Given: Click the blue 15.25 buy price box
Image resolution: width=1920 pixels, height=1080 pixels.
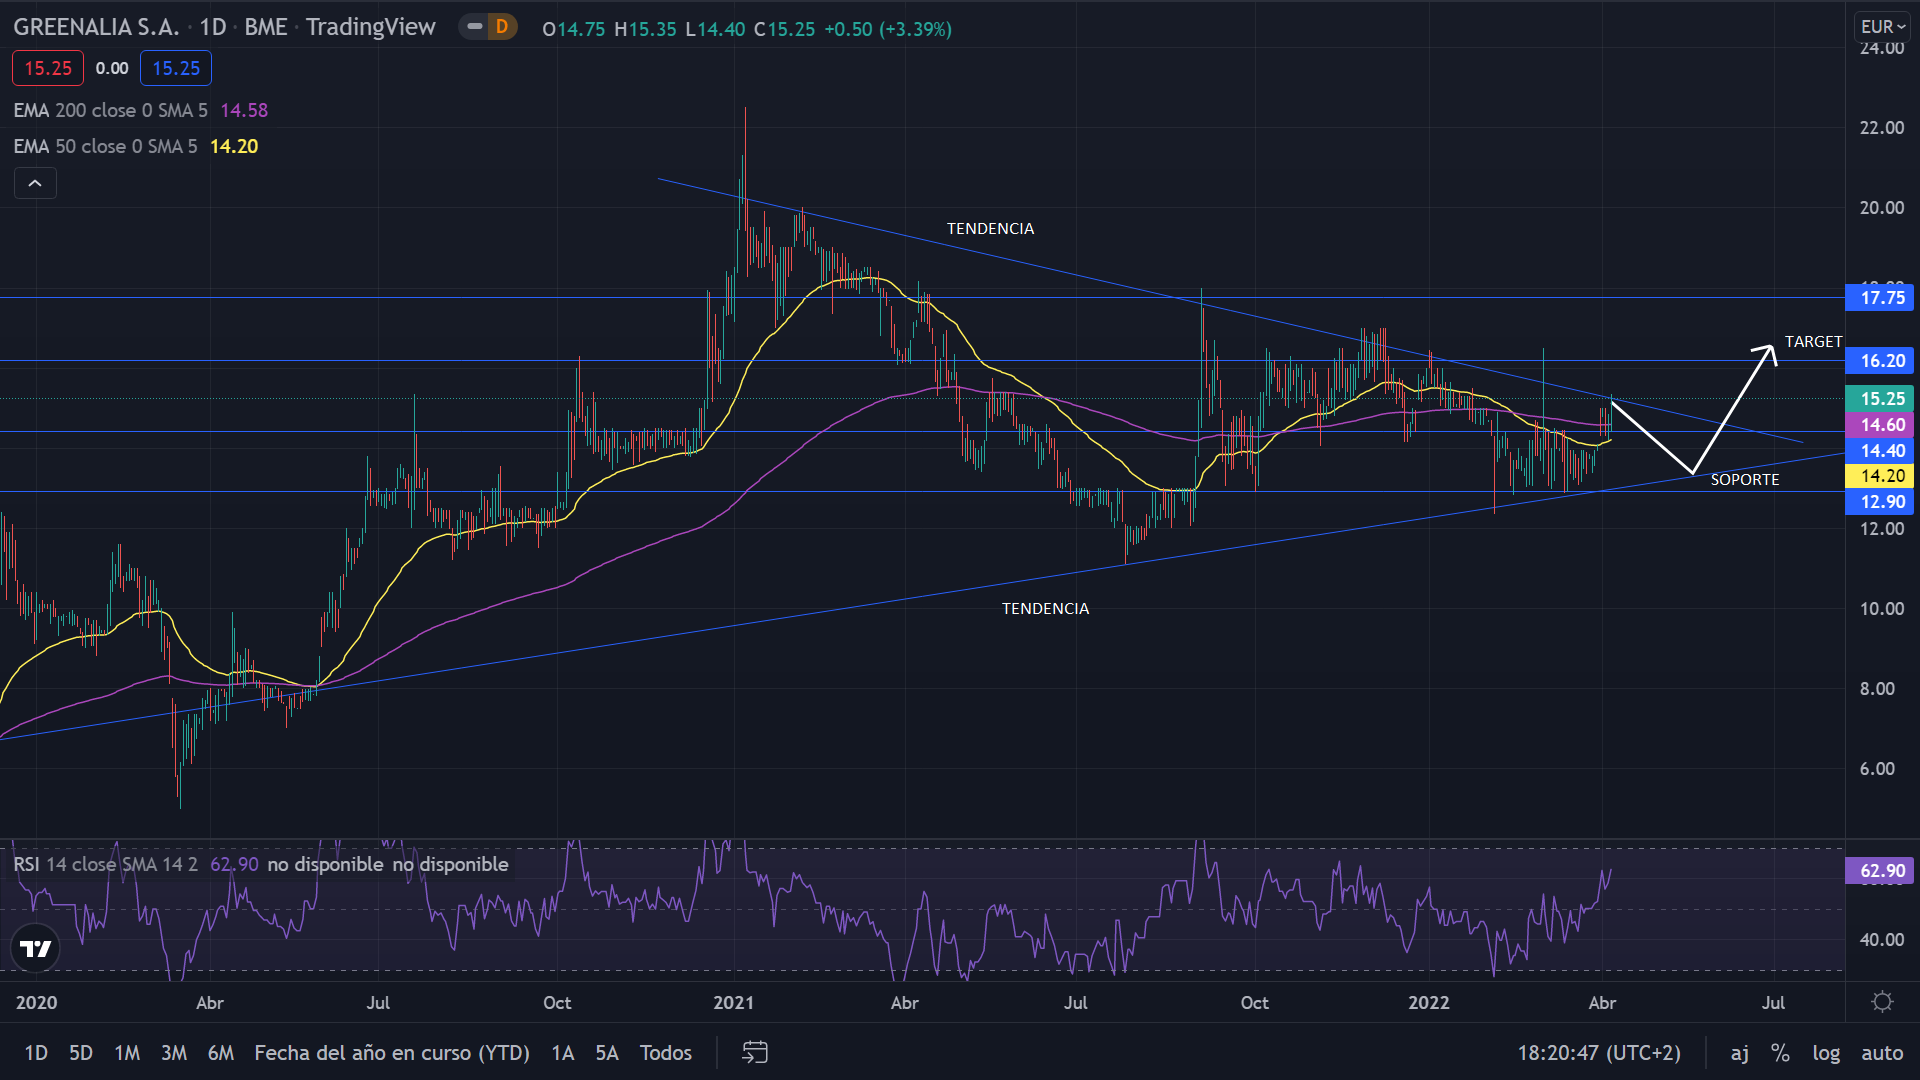Looking at the screenshot, I should coord(176,68).
